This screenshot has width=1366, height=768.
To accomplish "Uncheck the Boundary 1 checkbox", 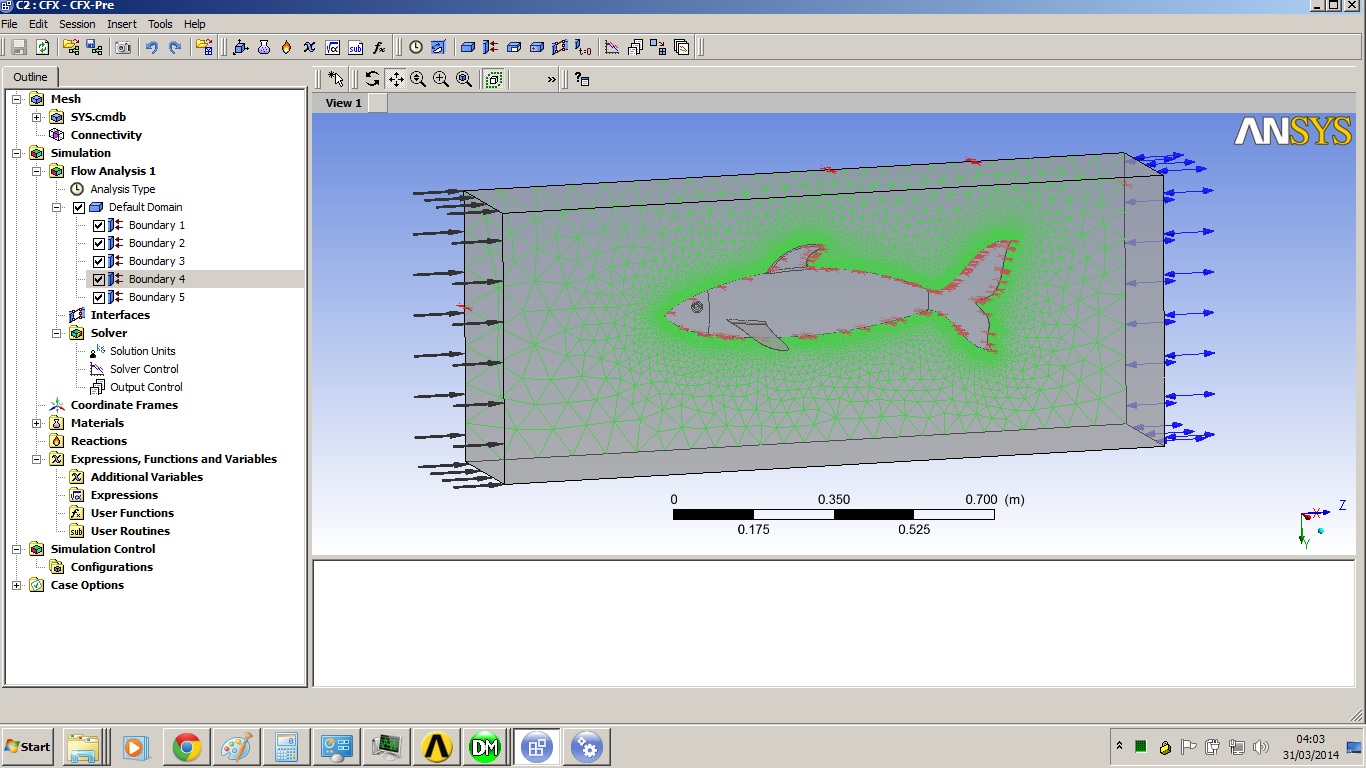I will (99, 225).
